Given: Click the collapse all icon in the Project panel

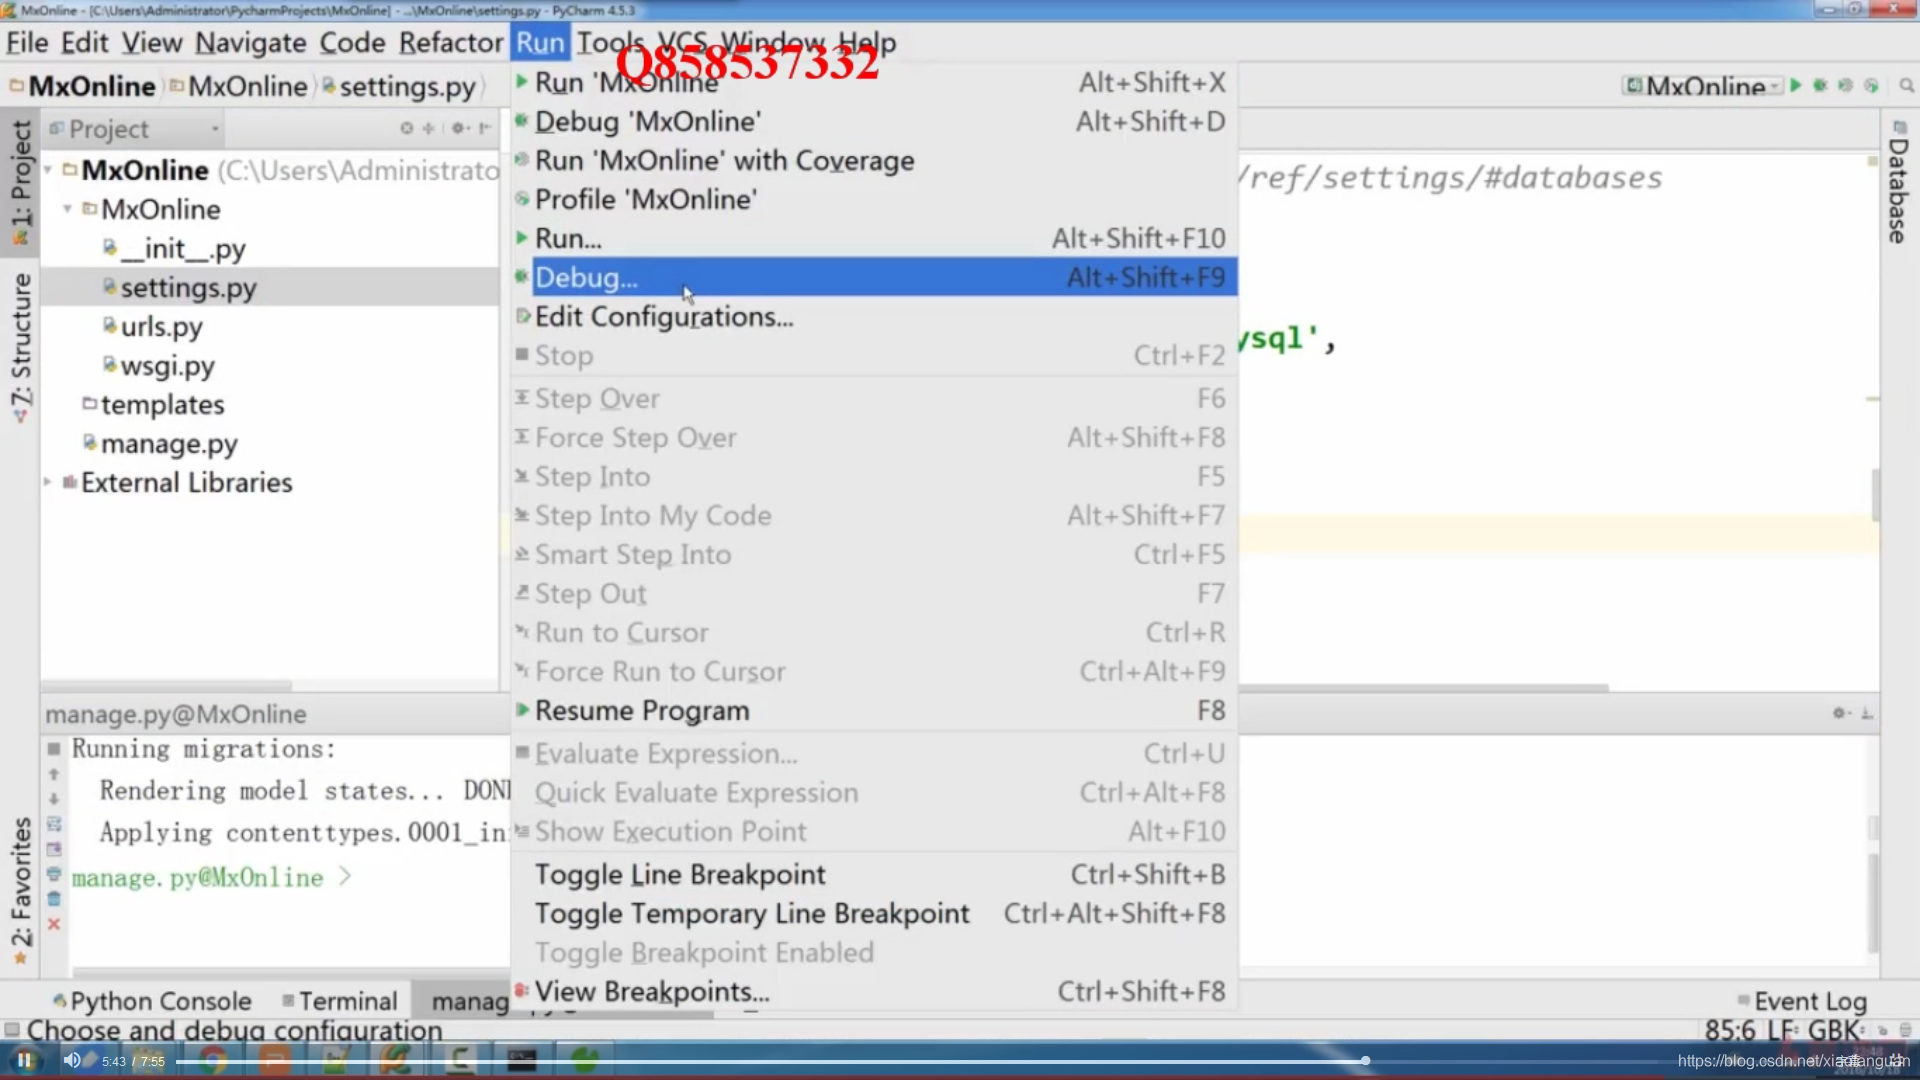Looking at the screenshot, I should [x=429, y=128].
